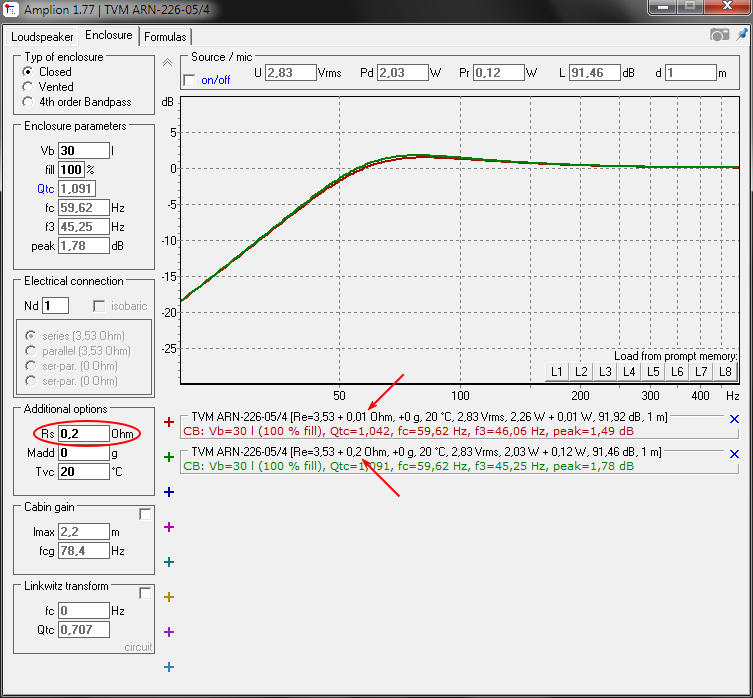Load prompt memory L7

click(x=701, y=372)
